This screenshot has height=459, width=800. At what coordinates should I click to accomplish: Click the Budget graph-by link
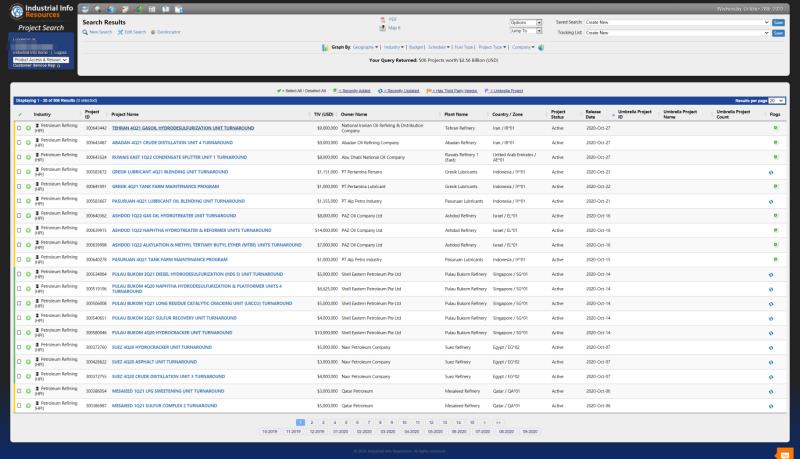416,47
